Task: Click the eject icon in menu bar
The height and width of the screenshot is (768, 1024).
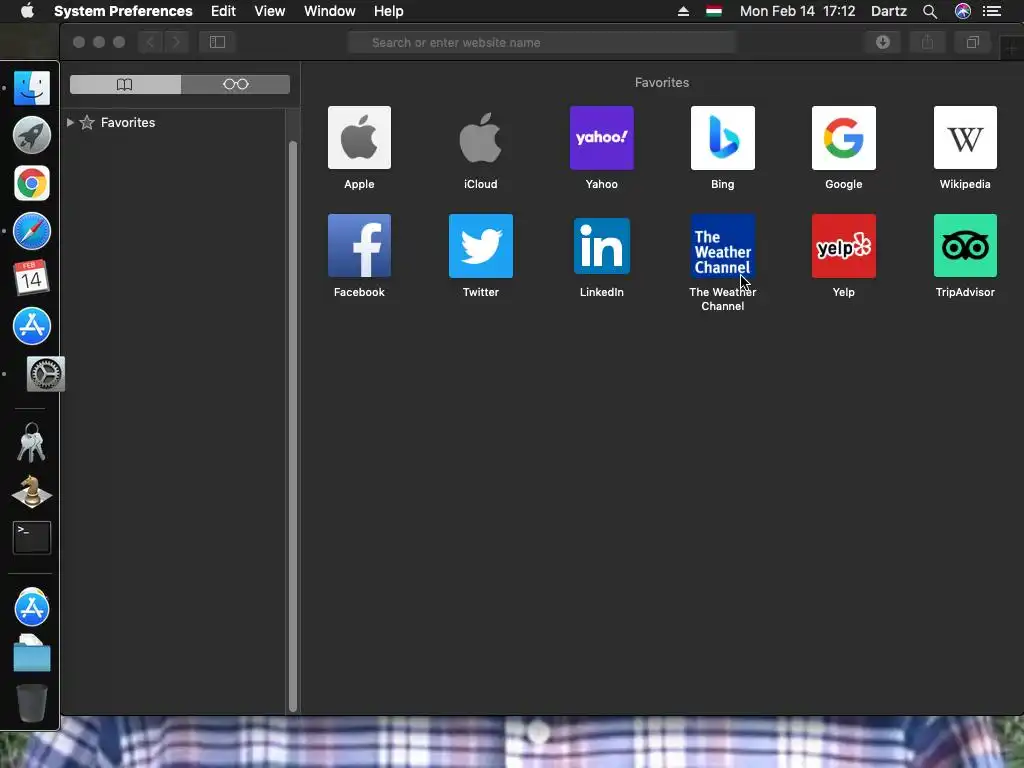Action: pyautogui.click(x=683, y=11)
